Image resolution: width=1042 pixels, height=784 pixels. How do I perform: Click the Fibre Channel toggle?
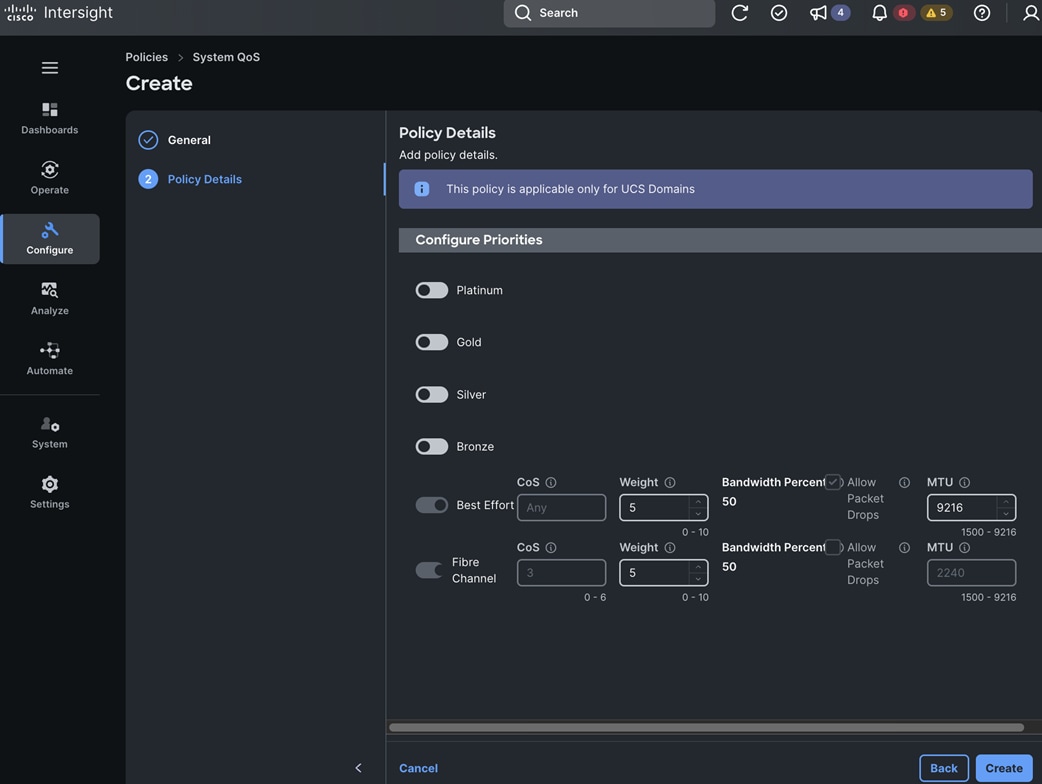point(429,570)
